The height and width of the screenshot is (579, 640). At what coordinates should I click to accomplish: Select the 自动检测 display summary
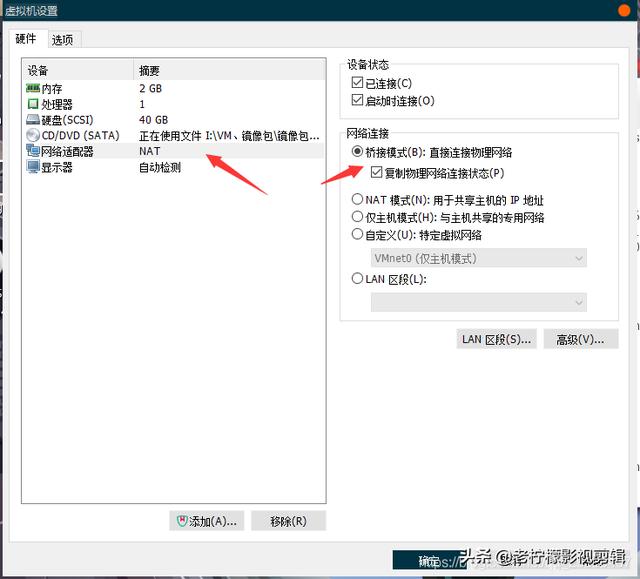[160, 167]
